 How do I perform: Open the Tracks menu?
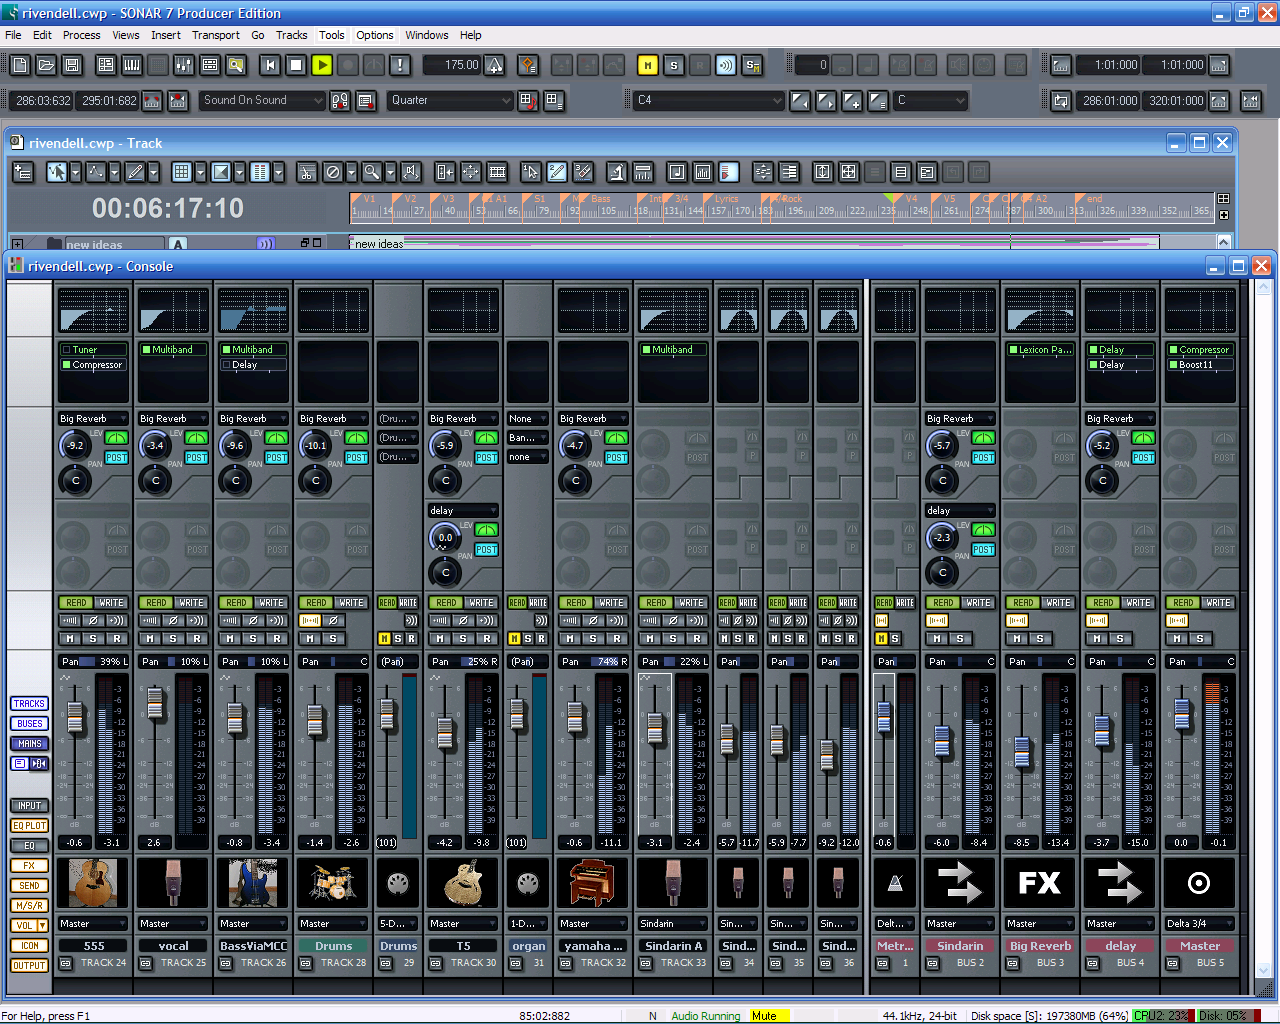click(292, 35)
